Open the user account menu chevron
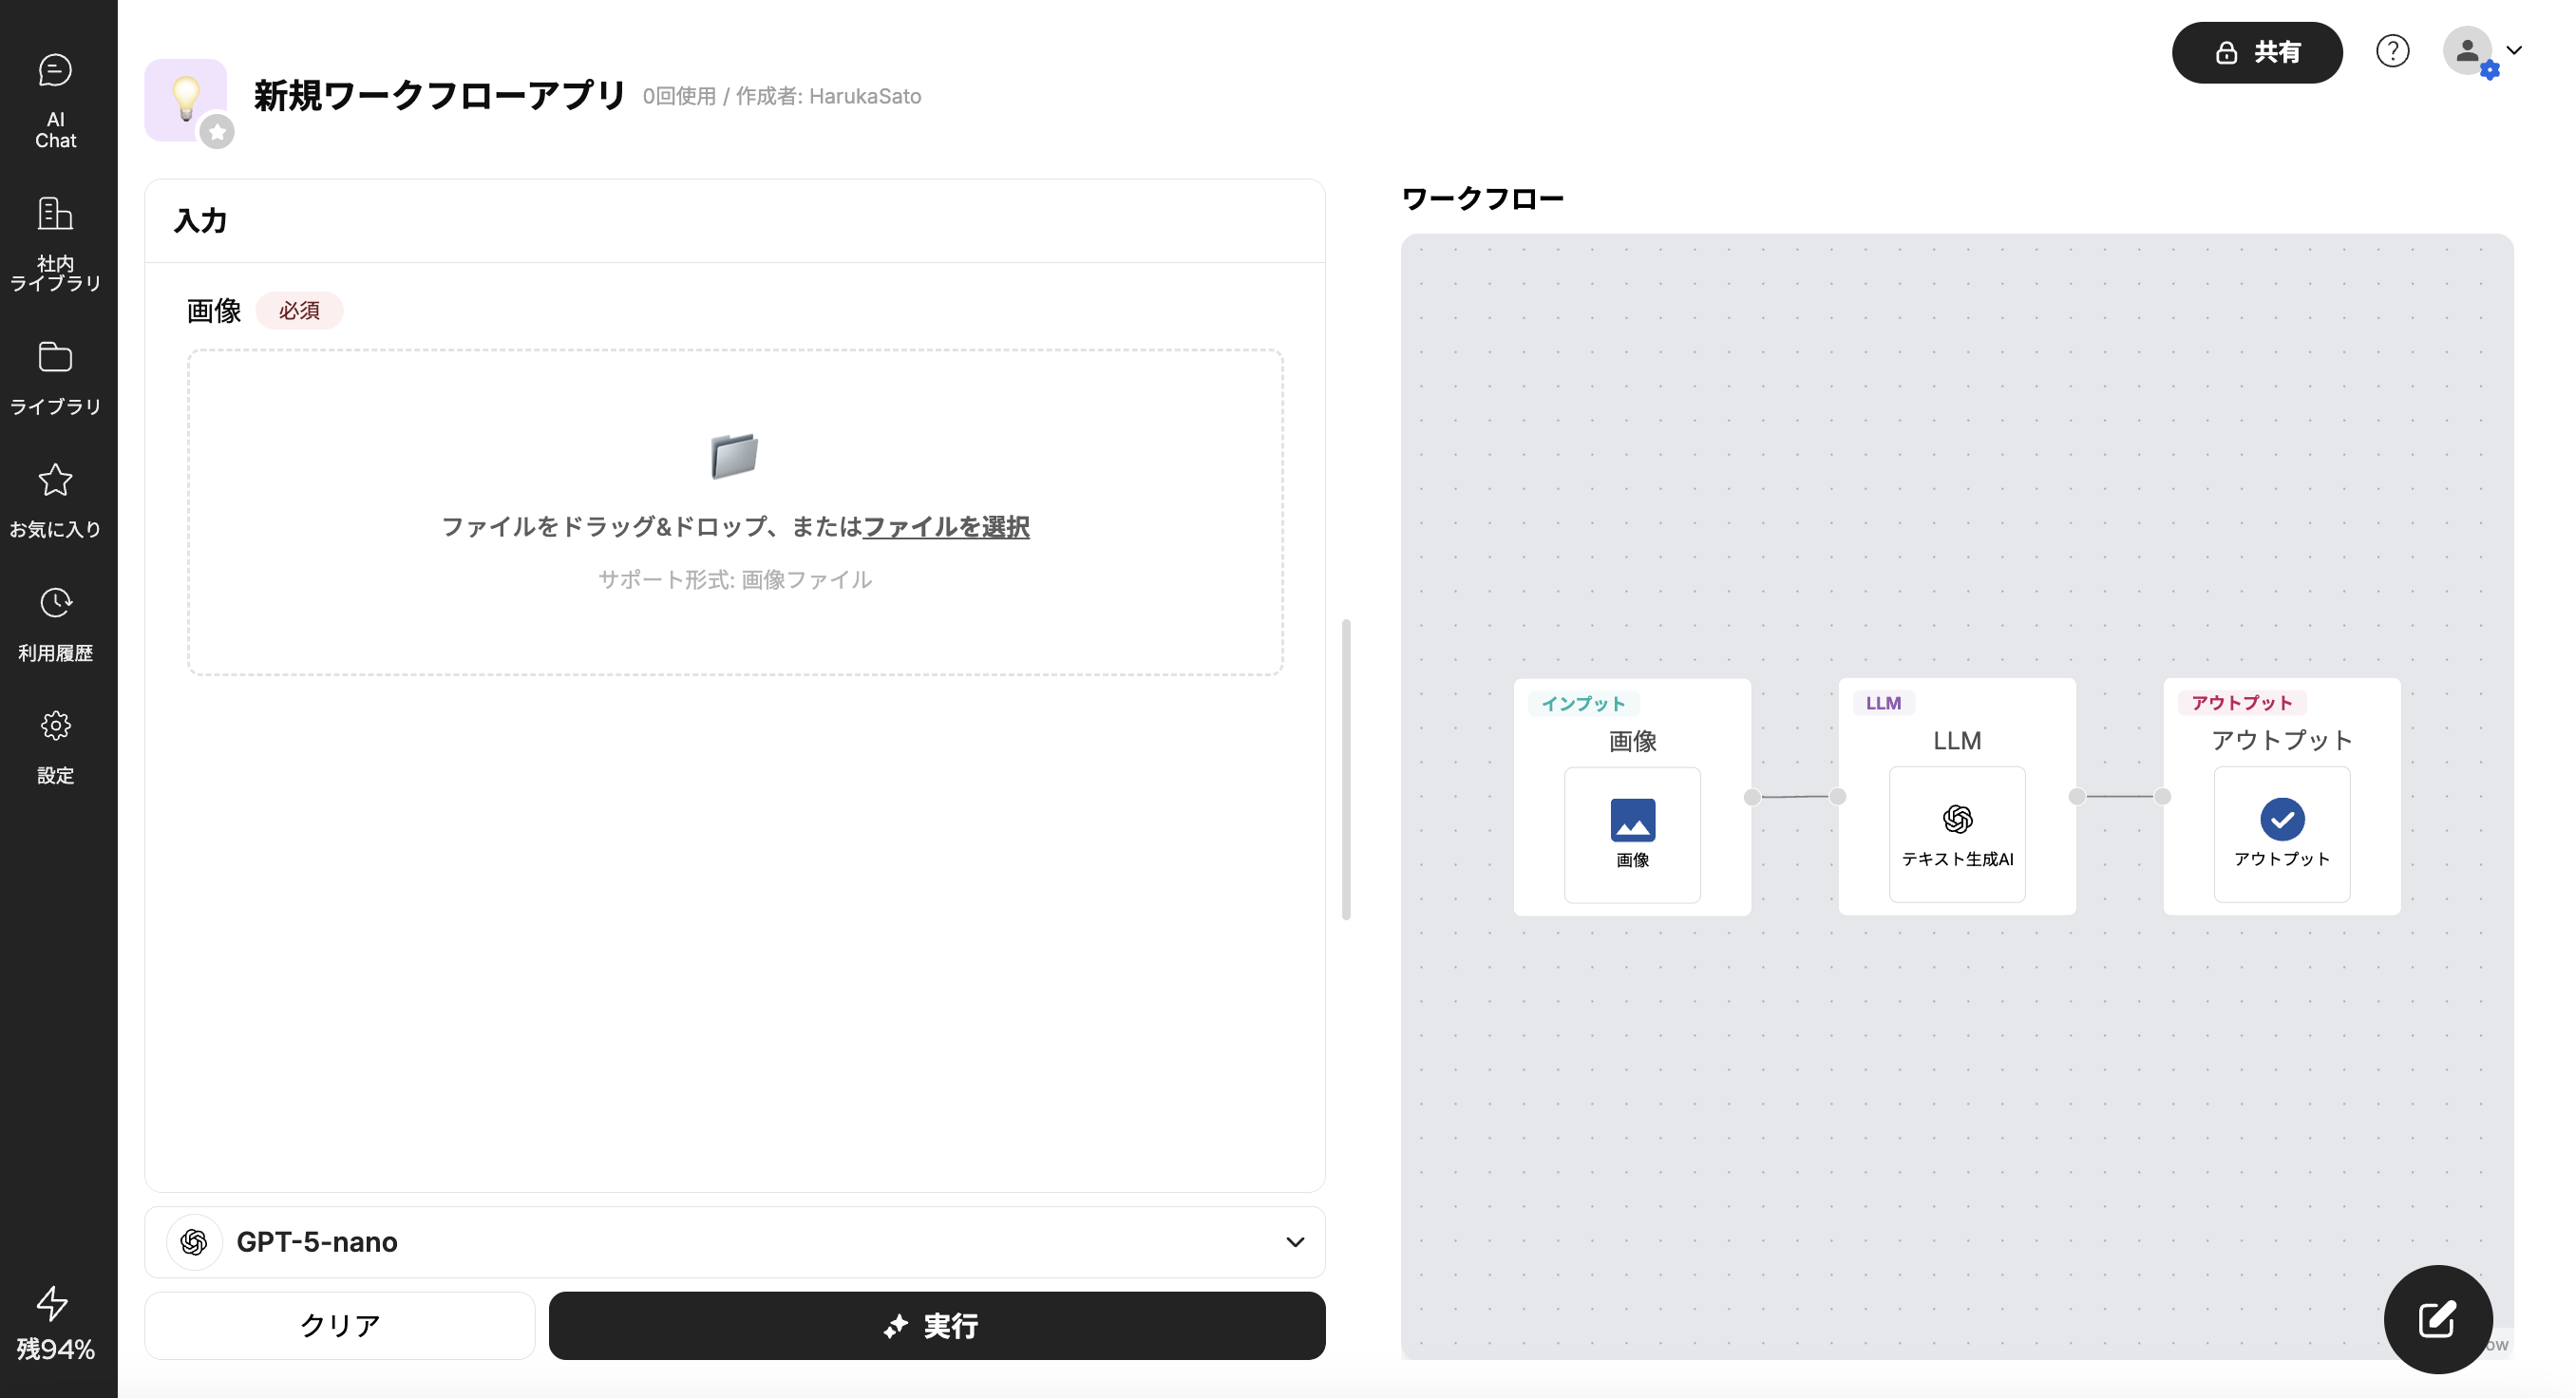Image resolution: width=2576 pixels, height=1398 pixels. 2514,50
